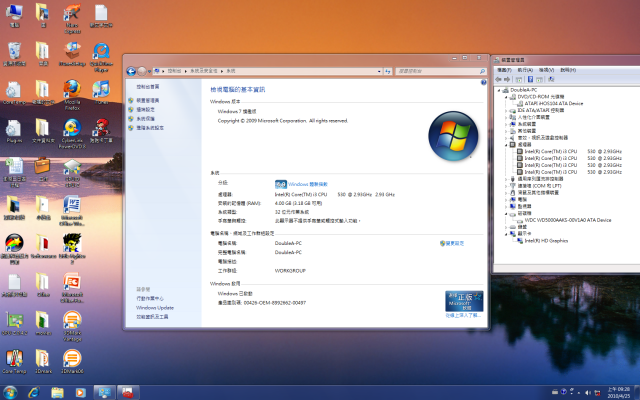The width and height of the screenshot is (640, 400).
Task: Click the Back arrow in the System window
Action: [131, 71]
